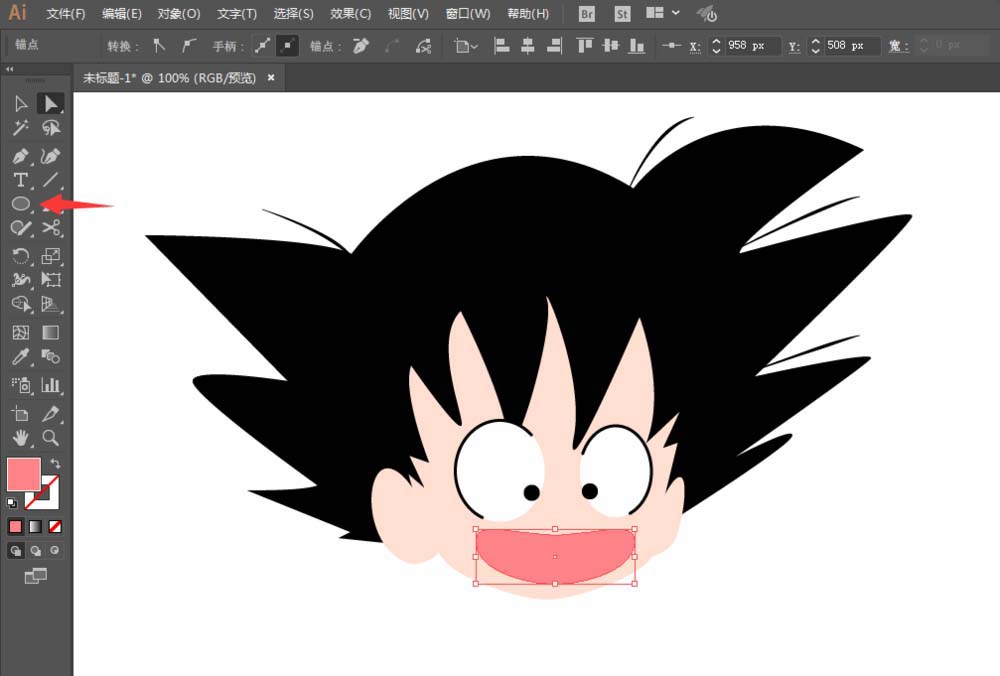The width and height of the screenshot is (1000, 676).
Task: Select the Pen tool
Action: point(20,156)
